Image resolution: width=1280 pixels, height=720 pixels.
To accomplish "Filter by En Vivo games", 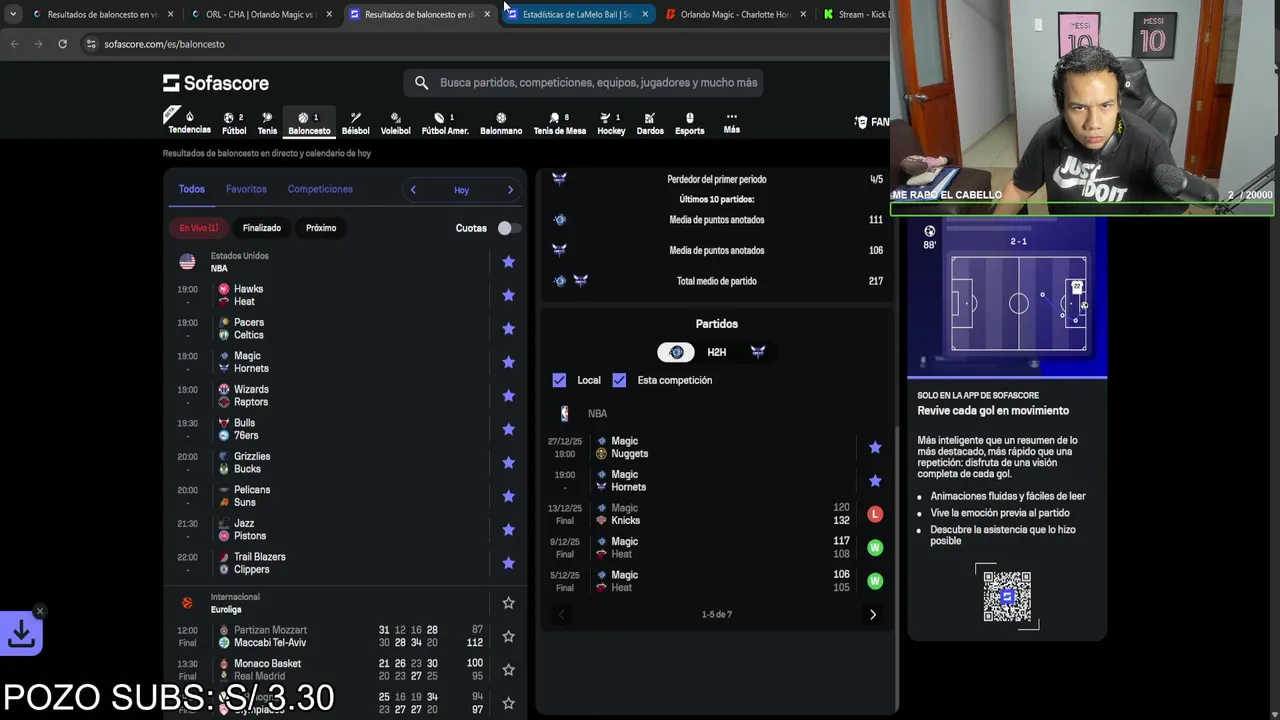I will [199, 228].
